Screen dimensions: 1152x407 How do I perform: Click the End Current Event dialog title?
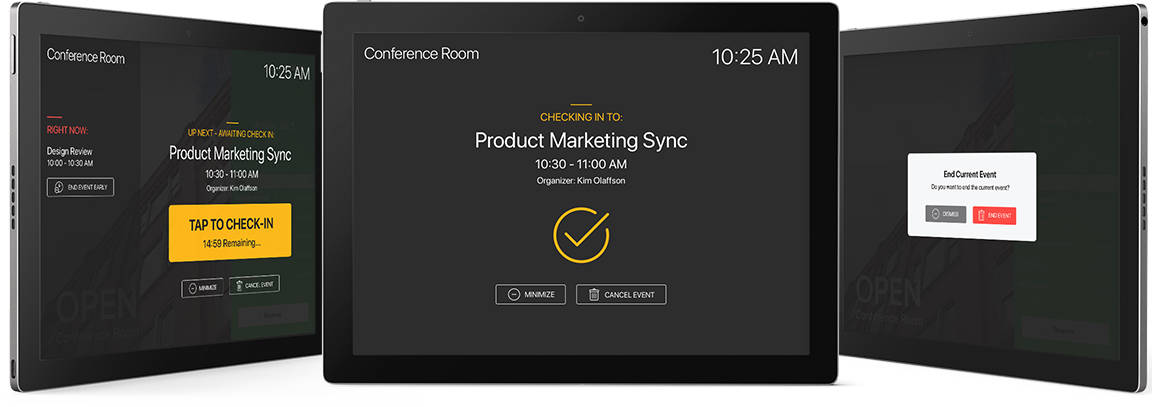[970, 174]
